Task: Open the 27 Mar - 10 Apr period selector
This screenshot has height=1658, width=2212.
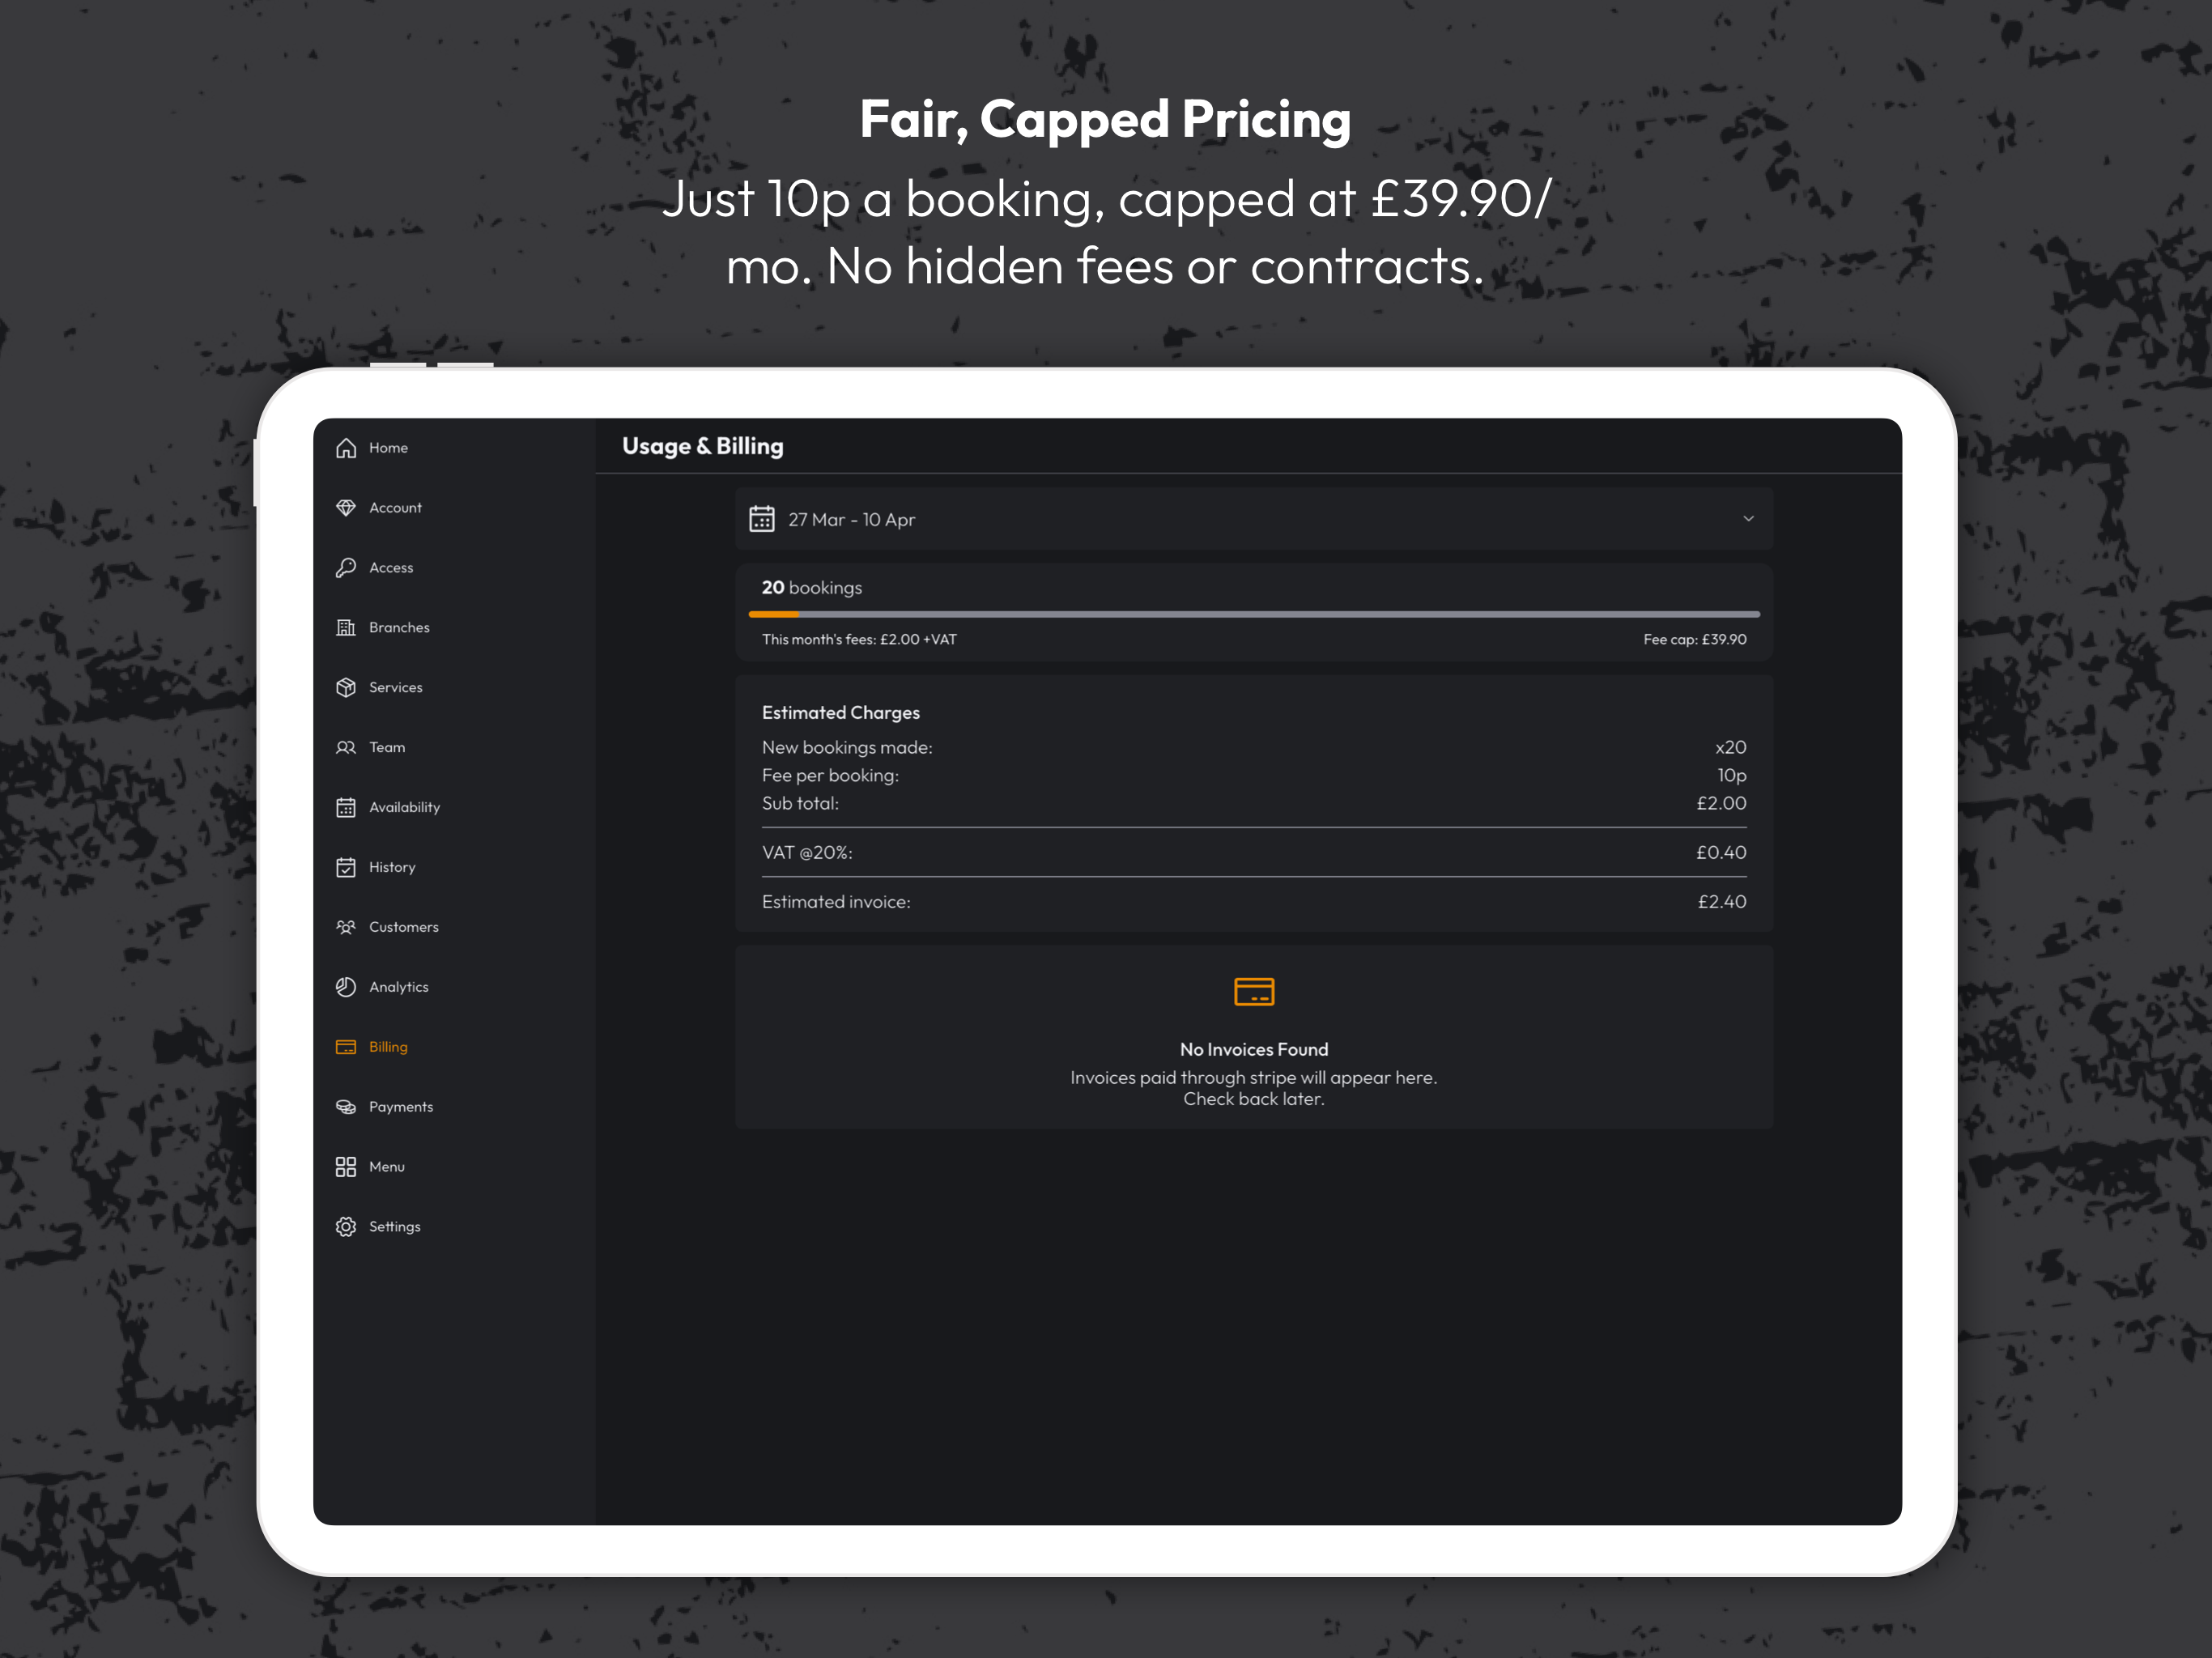Action: coord(1254,519)
